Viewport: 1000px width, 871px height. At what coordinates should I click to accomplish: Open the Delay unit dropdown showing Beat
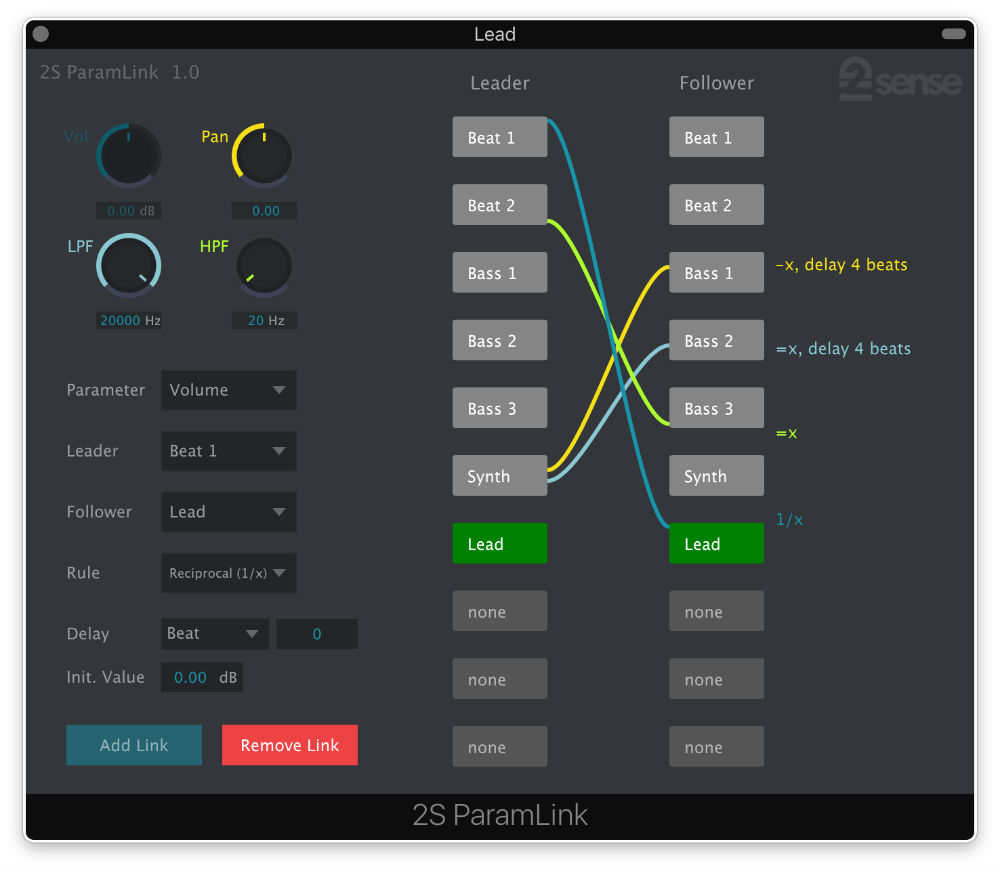click(x=215, y=634)
